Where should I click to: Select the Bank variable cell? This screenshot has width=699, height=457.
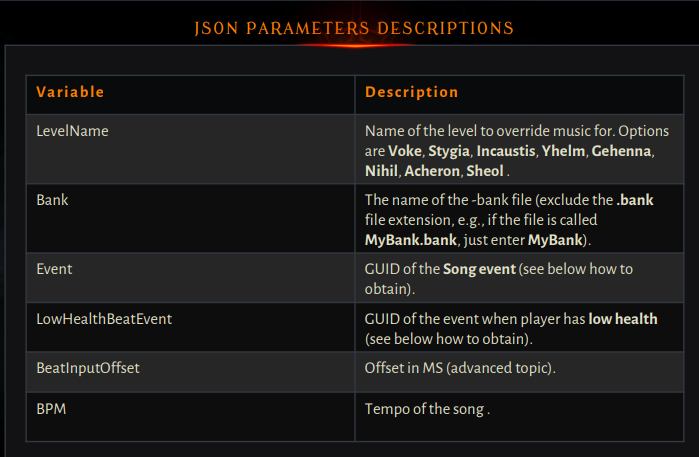pyautogui.click(x=52, y=200)
